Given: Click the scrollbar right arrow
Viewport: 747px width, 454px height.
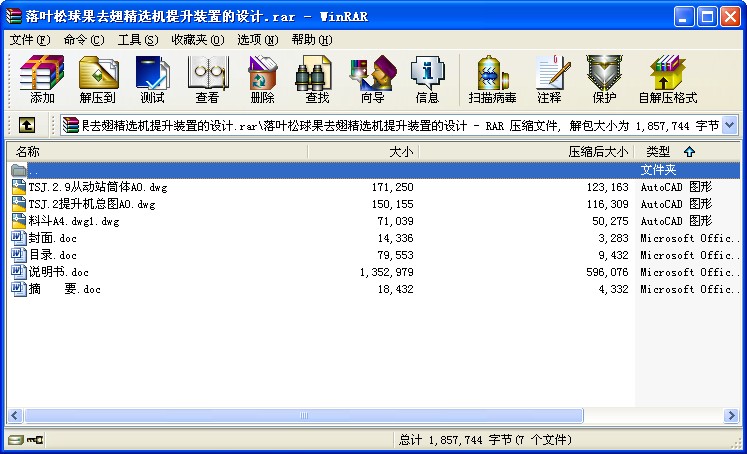Looking at the screenshot, I should pos(731,415).
